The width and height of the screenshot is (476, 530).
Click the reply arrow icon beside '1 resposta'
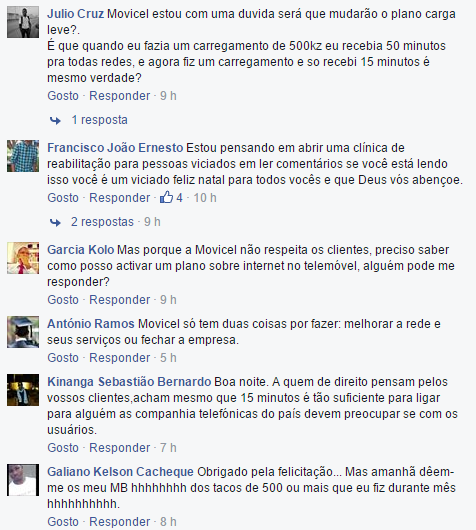(55, 120)
